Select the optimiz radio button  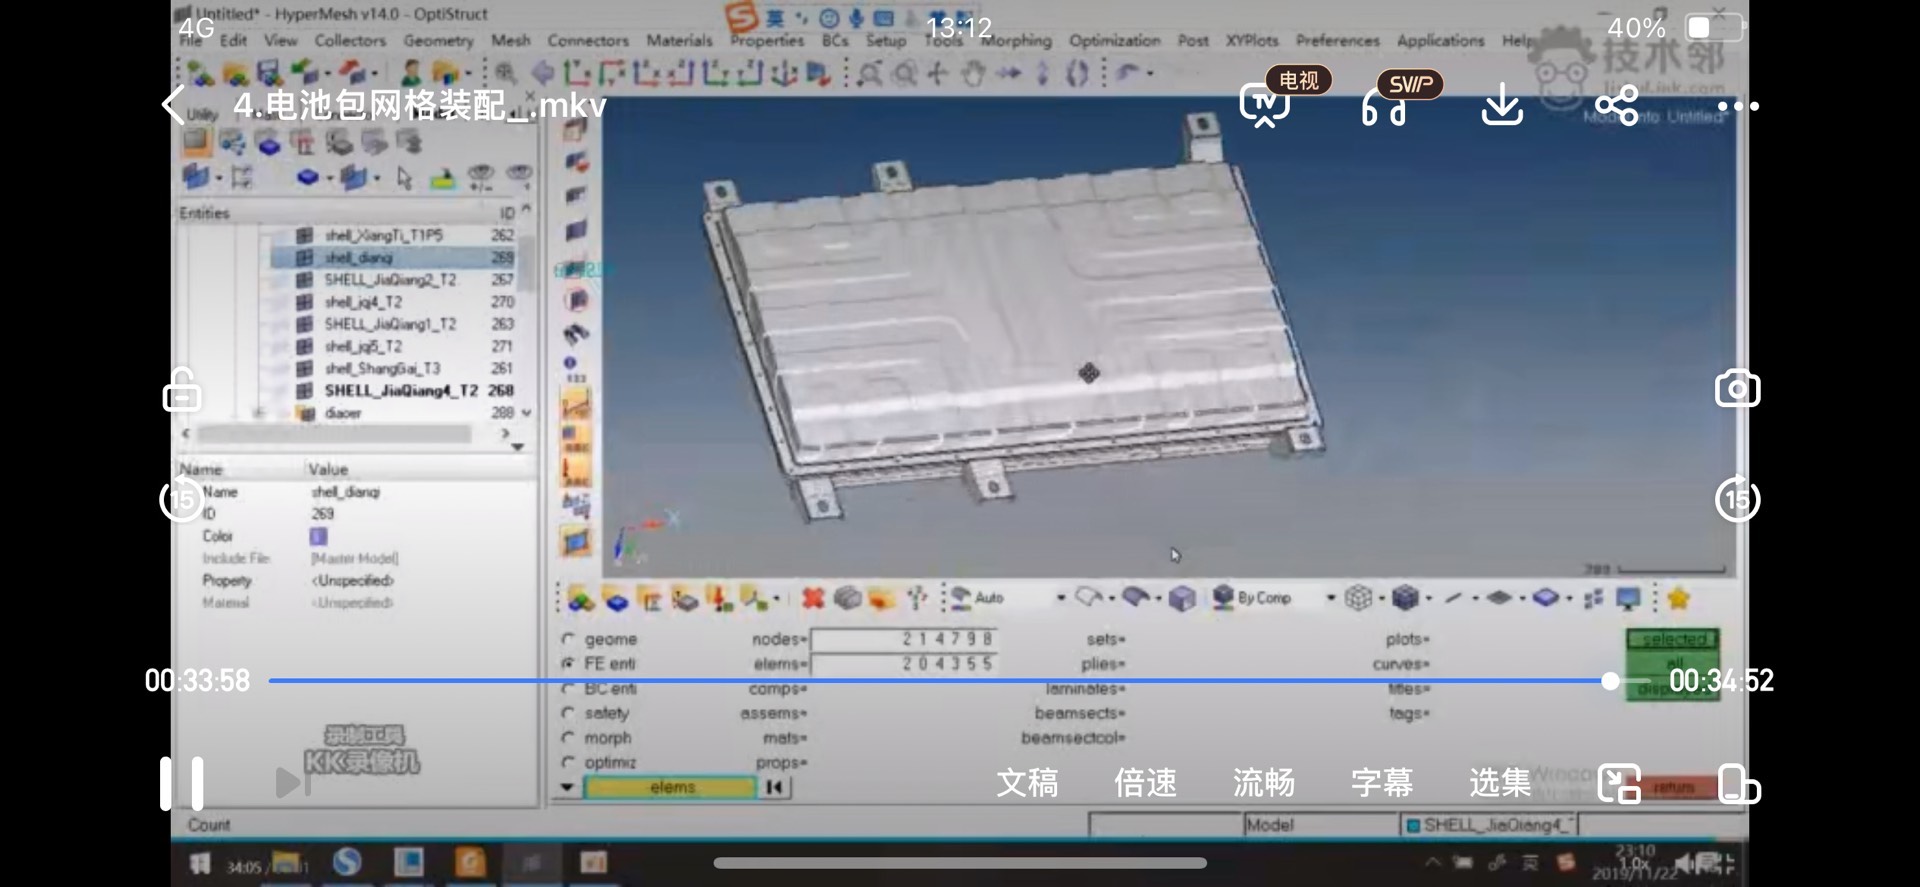(568, 762)
